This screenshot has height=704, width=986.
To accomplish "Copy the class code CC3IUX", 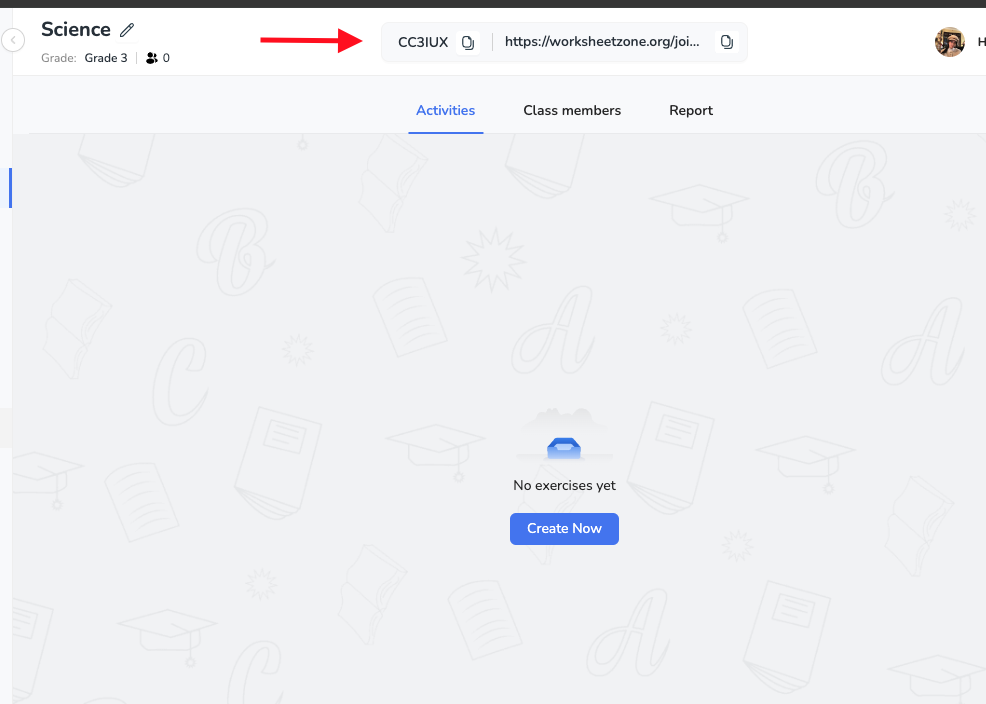I will [x=467, y=42].
